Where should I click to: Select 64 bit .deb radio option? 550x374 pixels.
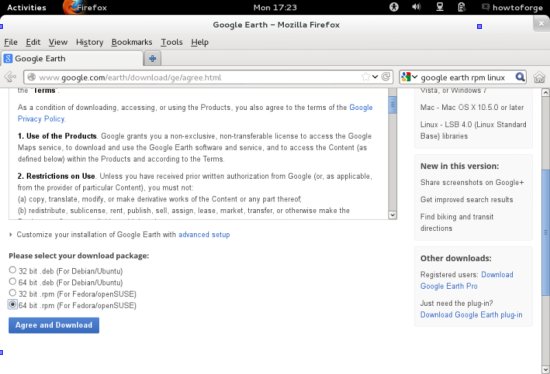coord(13,281)
